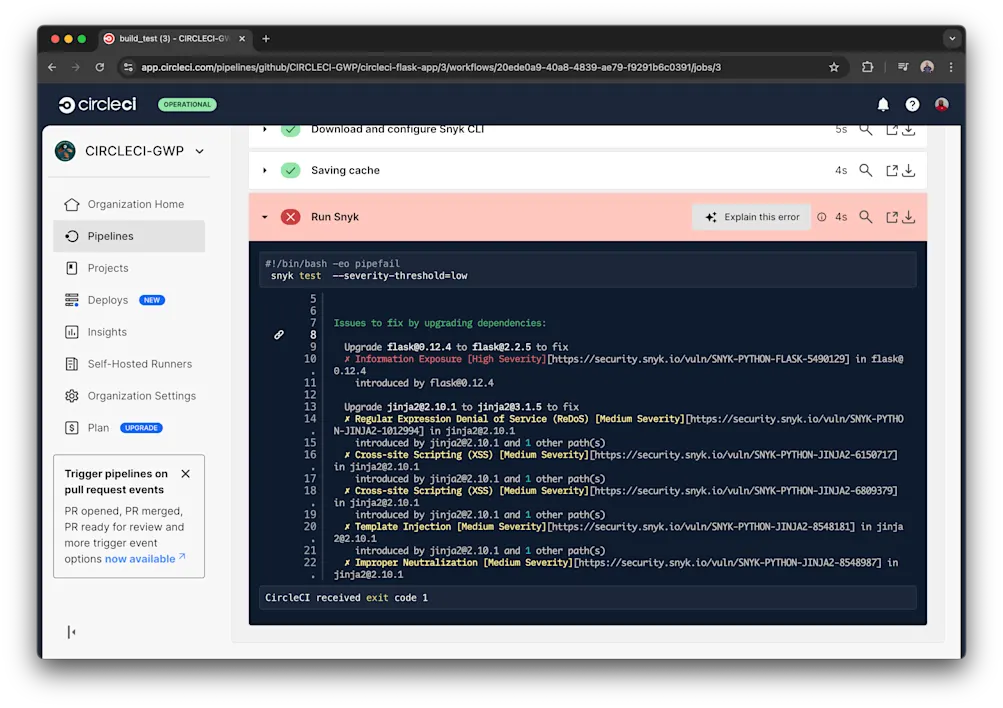1003x708 pixels.
Task: Click the red failed status icon on Run Snyk
Action: [290, 217]
